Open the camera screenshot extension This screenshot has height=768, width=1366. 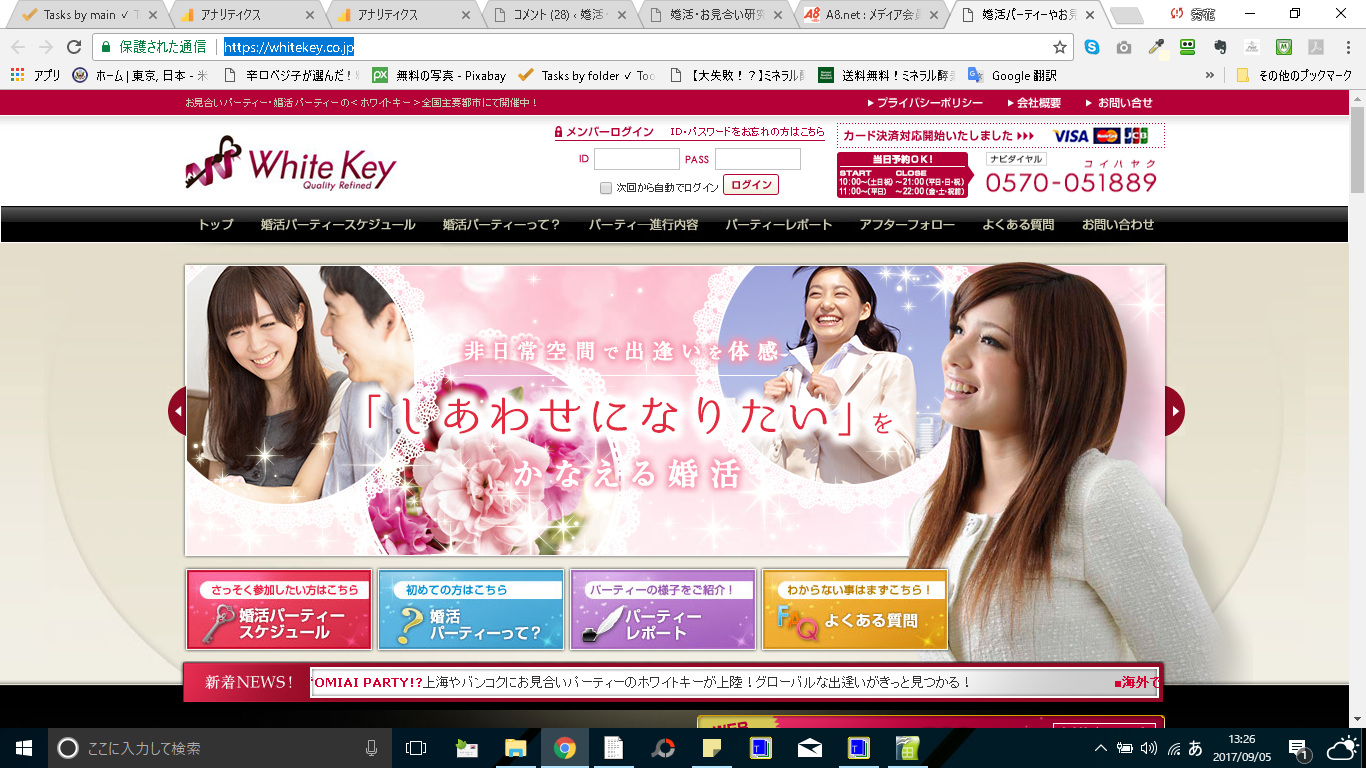pyautogui.click(x=1124, y=47)
